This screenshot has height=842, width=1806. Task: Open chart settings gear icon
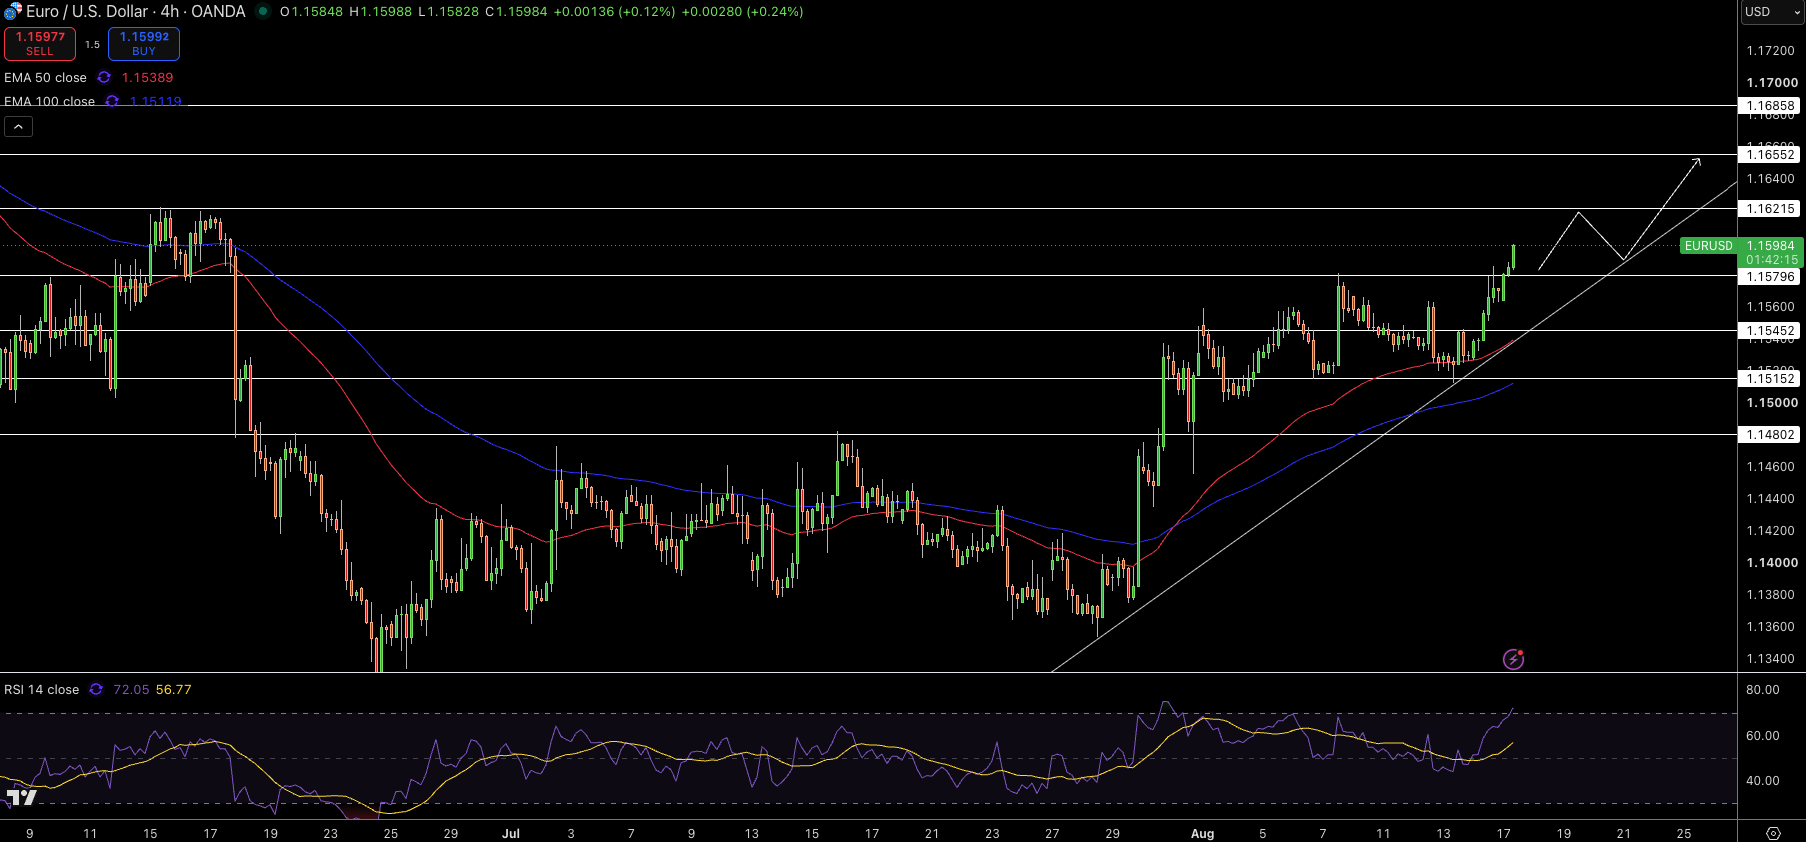tap(1774, 833)
